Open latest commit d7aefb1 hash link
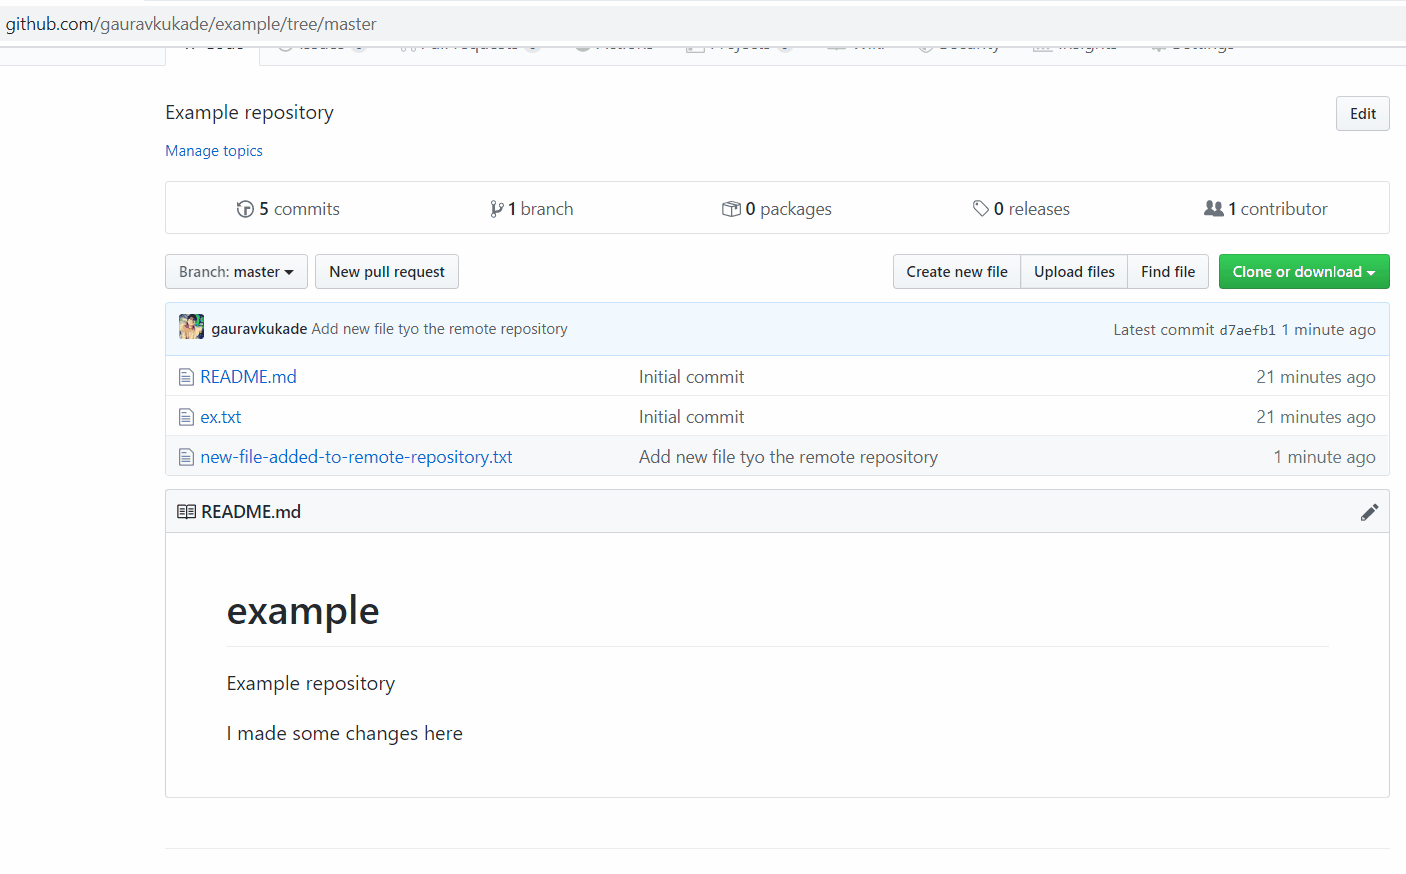 1247,330
